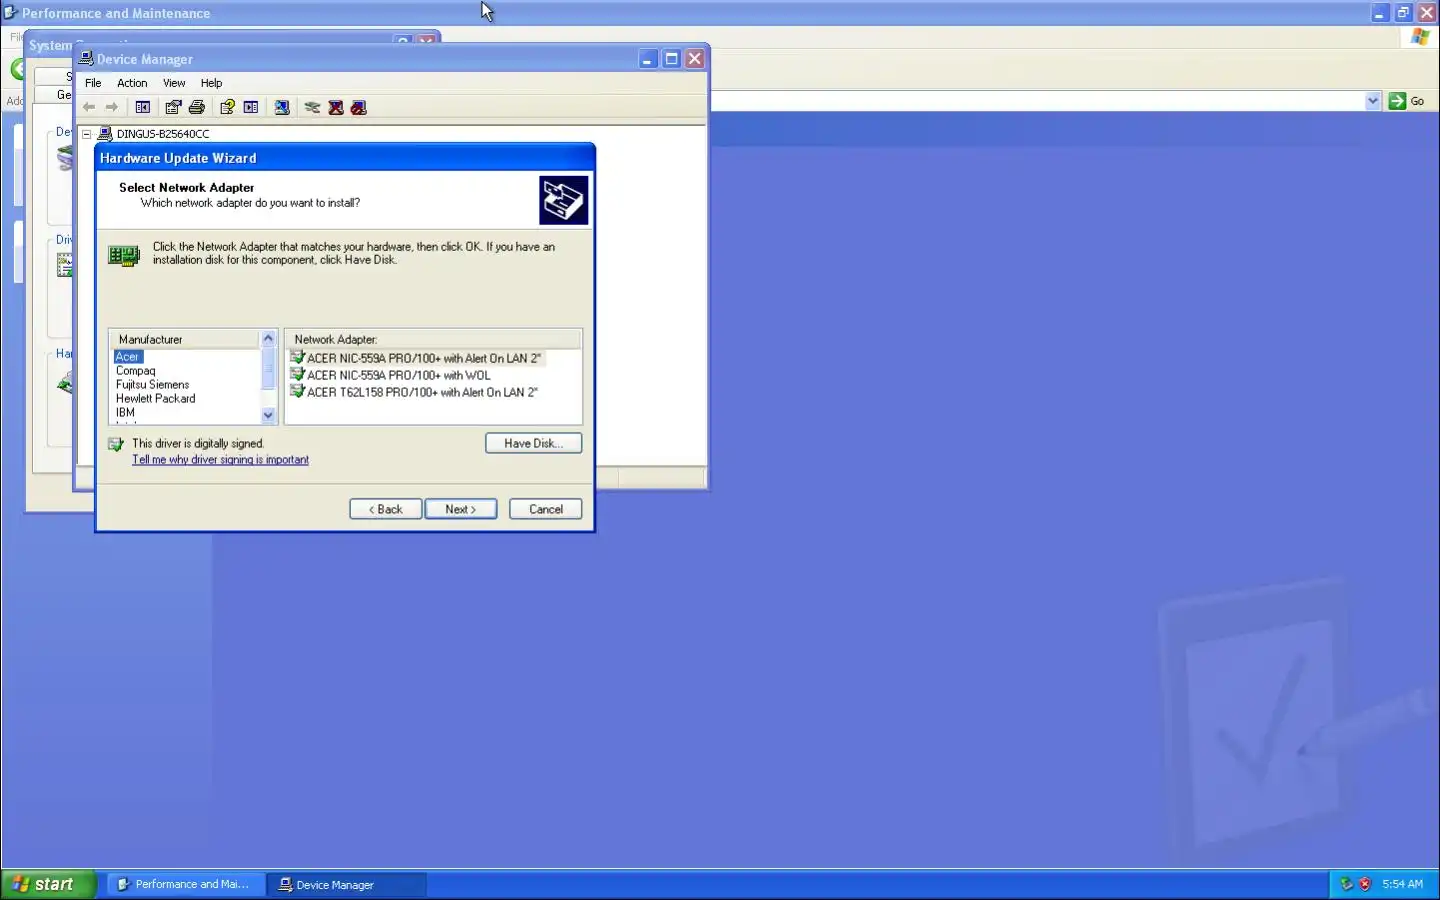
Task: Scan for hardware changes toolbar icon
Action: [x=282, y=107]
